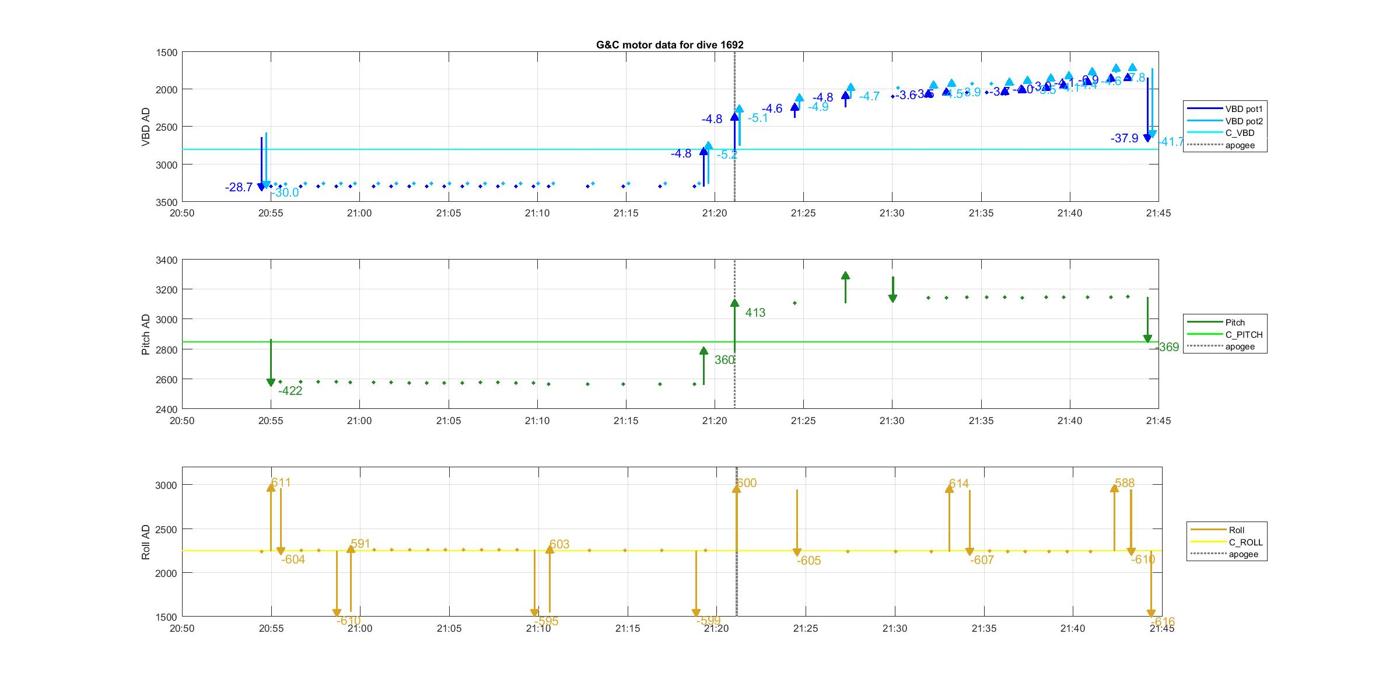1400x693 pixels.
Task: Click the "-599" roll data label
Action: 708,621
